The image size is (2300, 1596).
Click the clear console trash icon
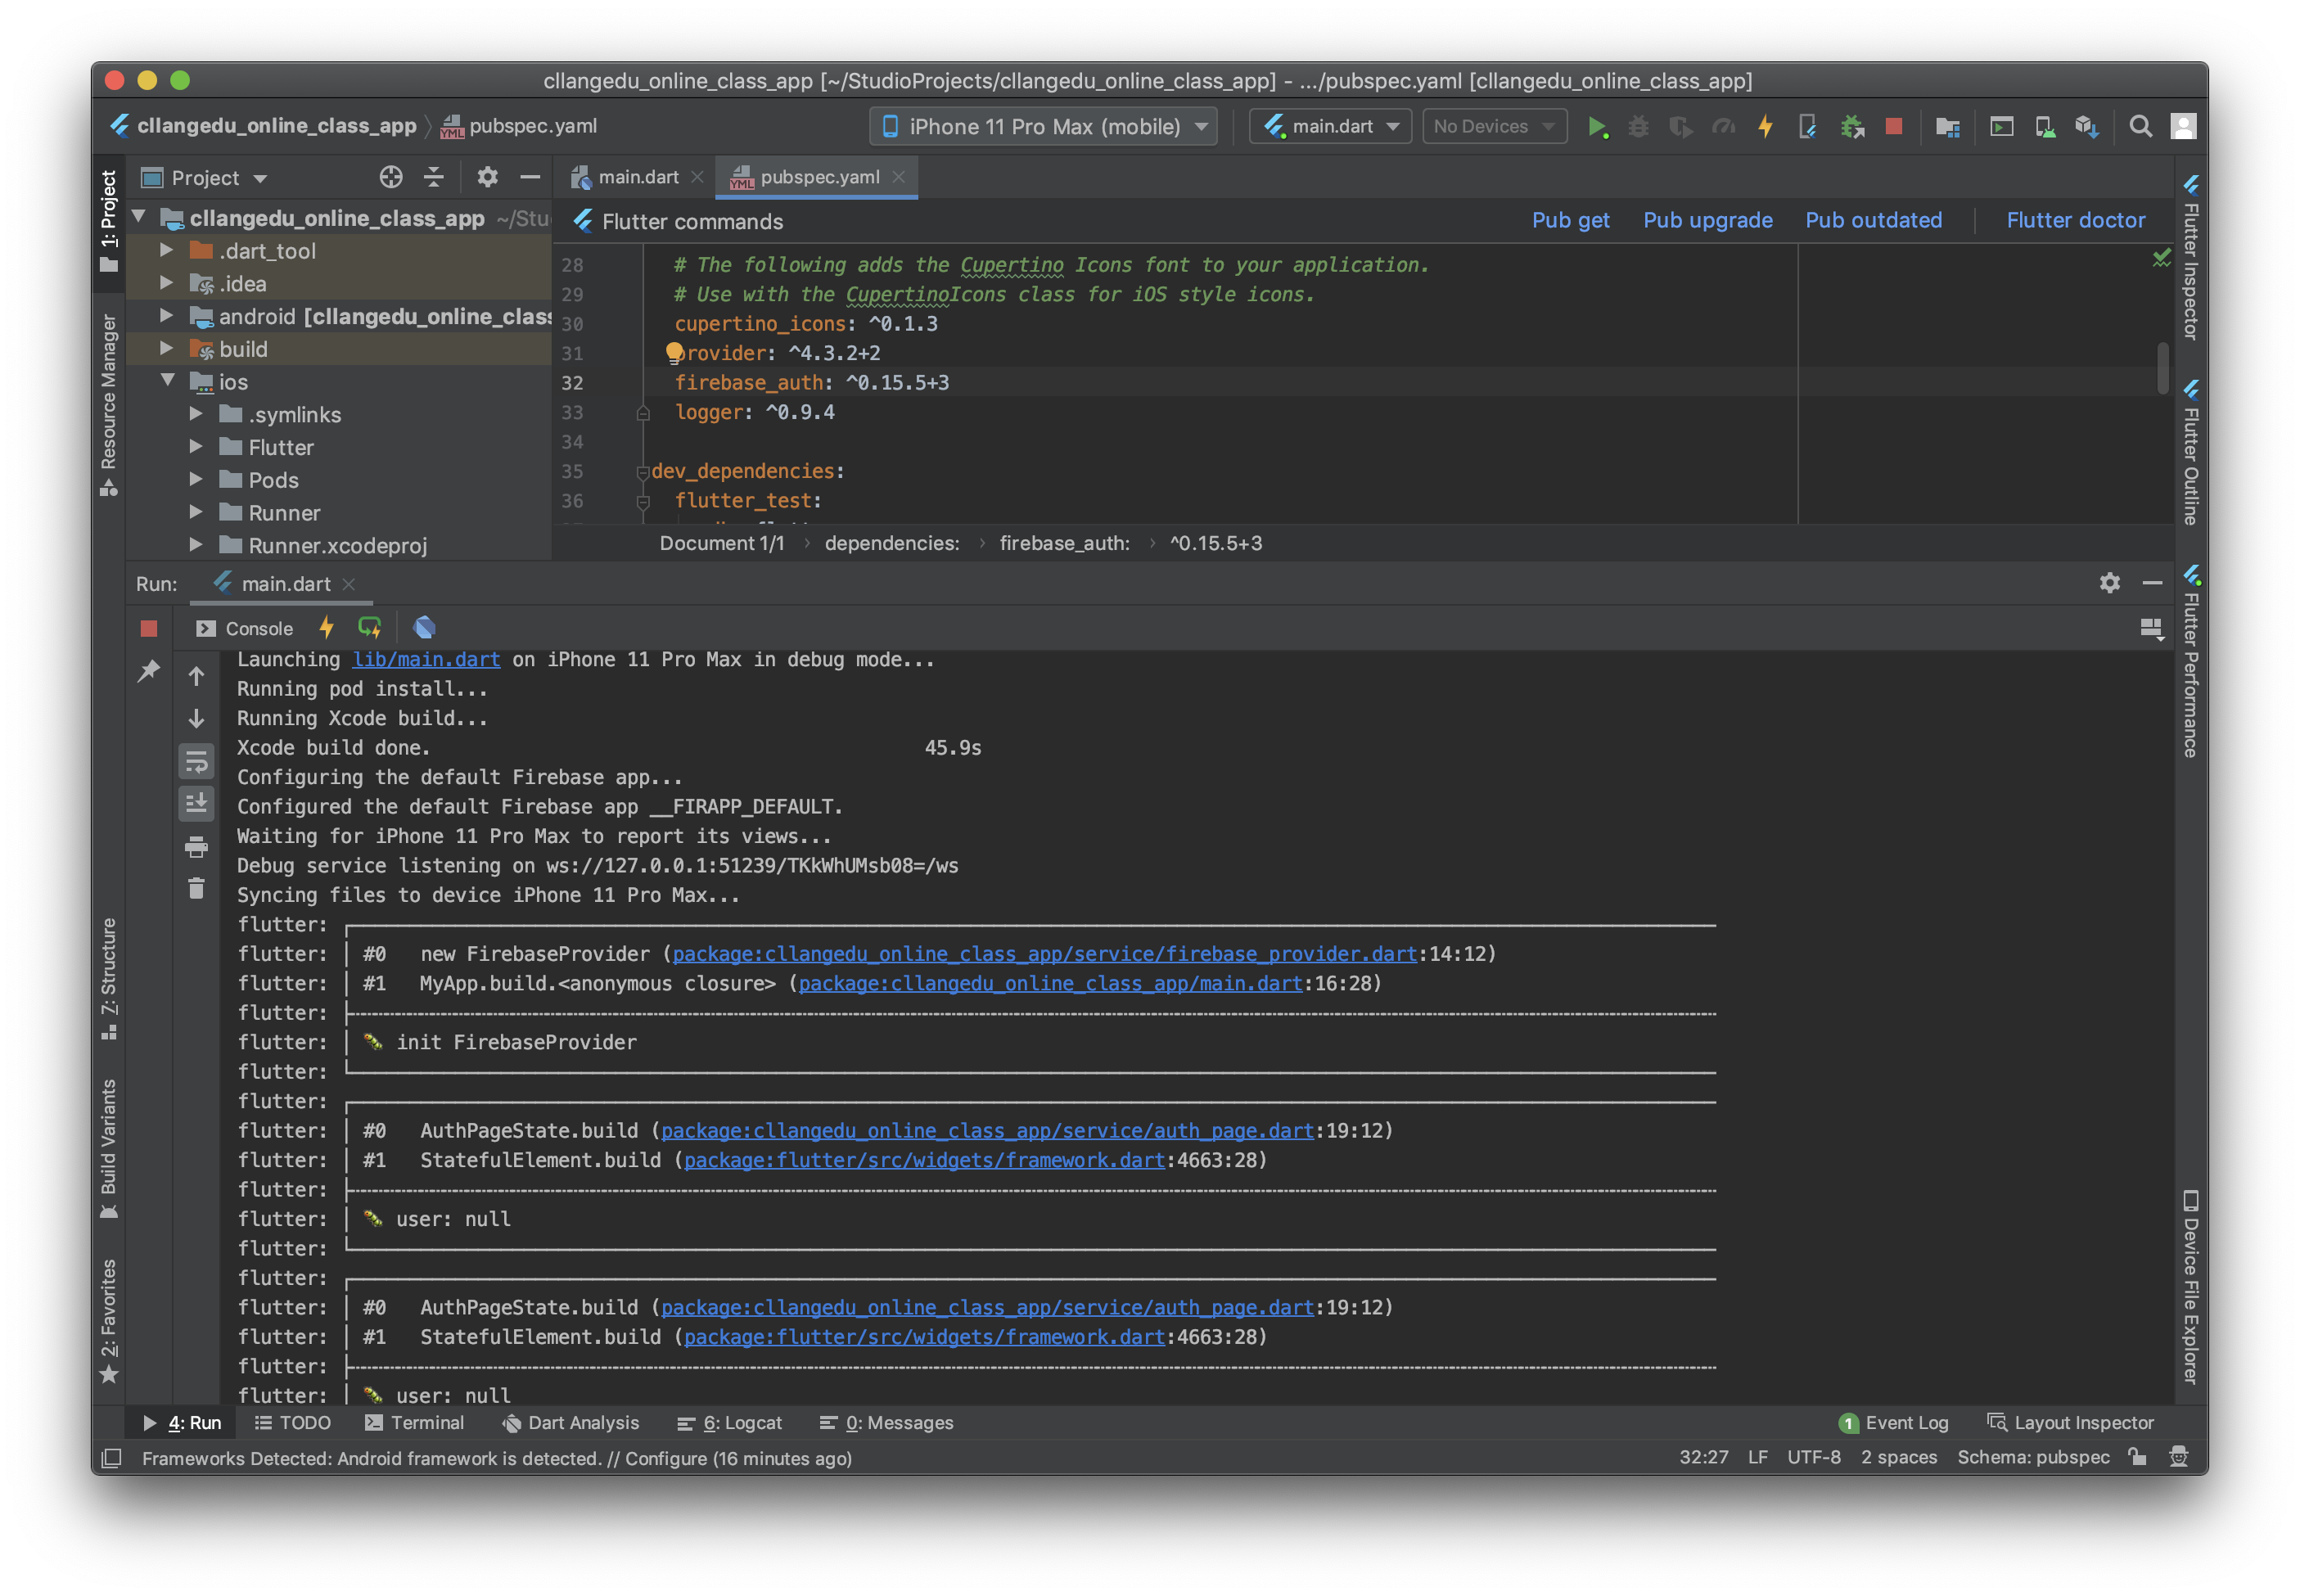(x=196, y=889)
